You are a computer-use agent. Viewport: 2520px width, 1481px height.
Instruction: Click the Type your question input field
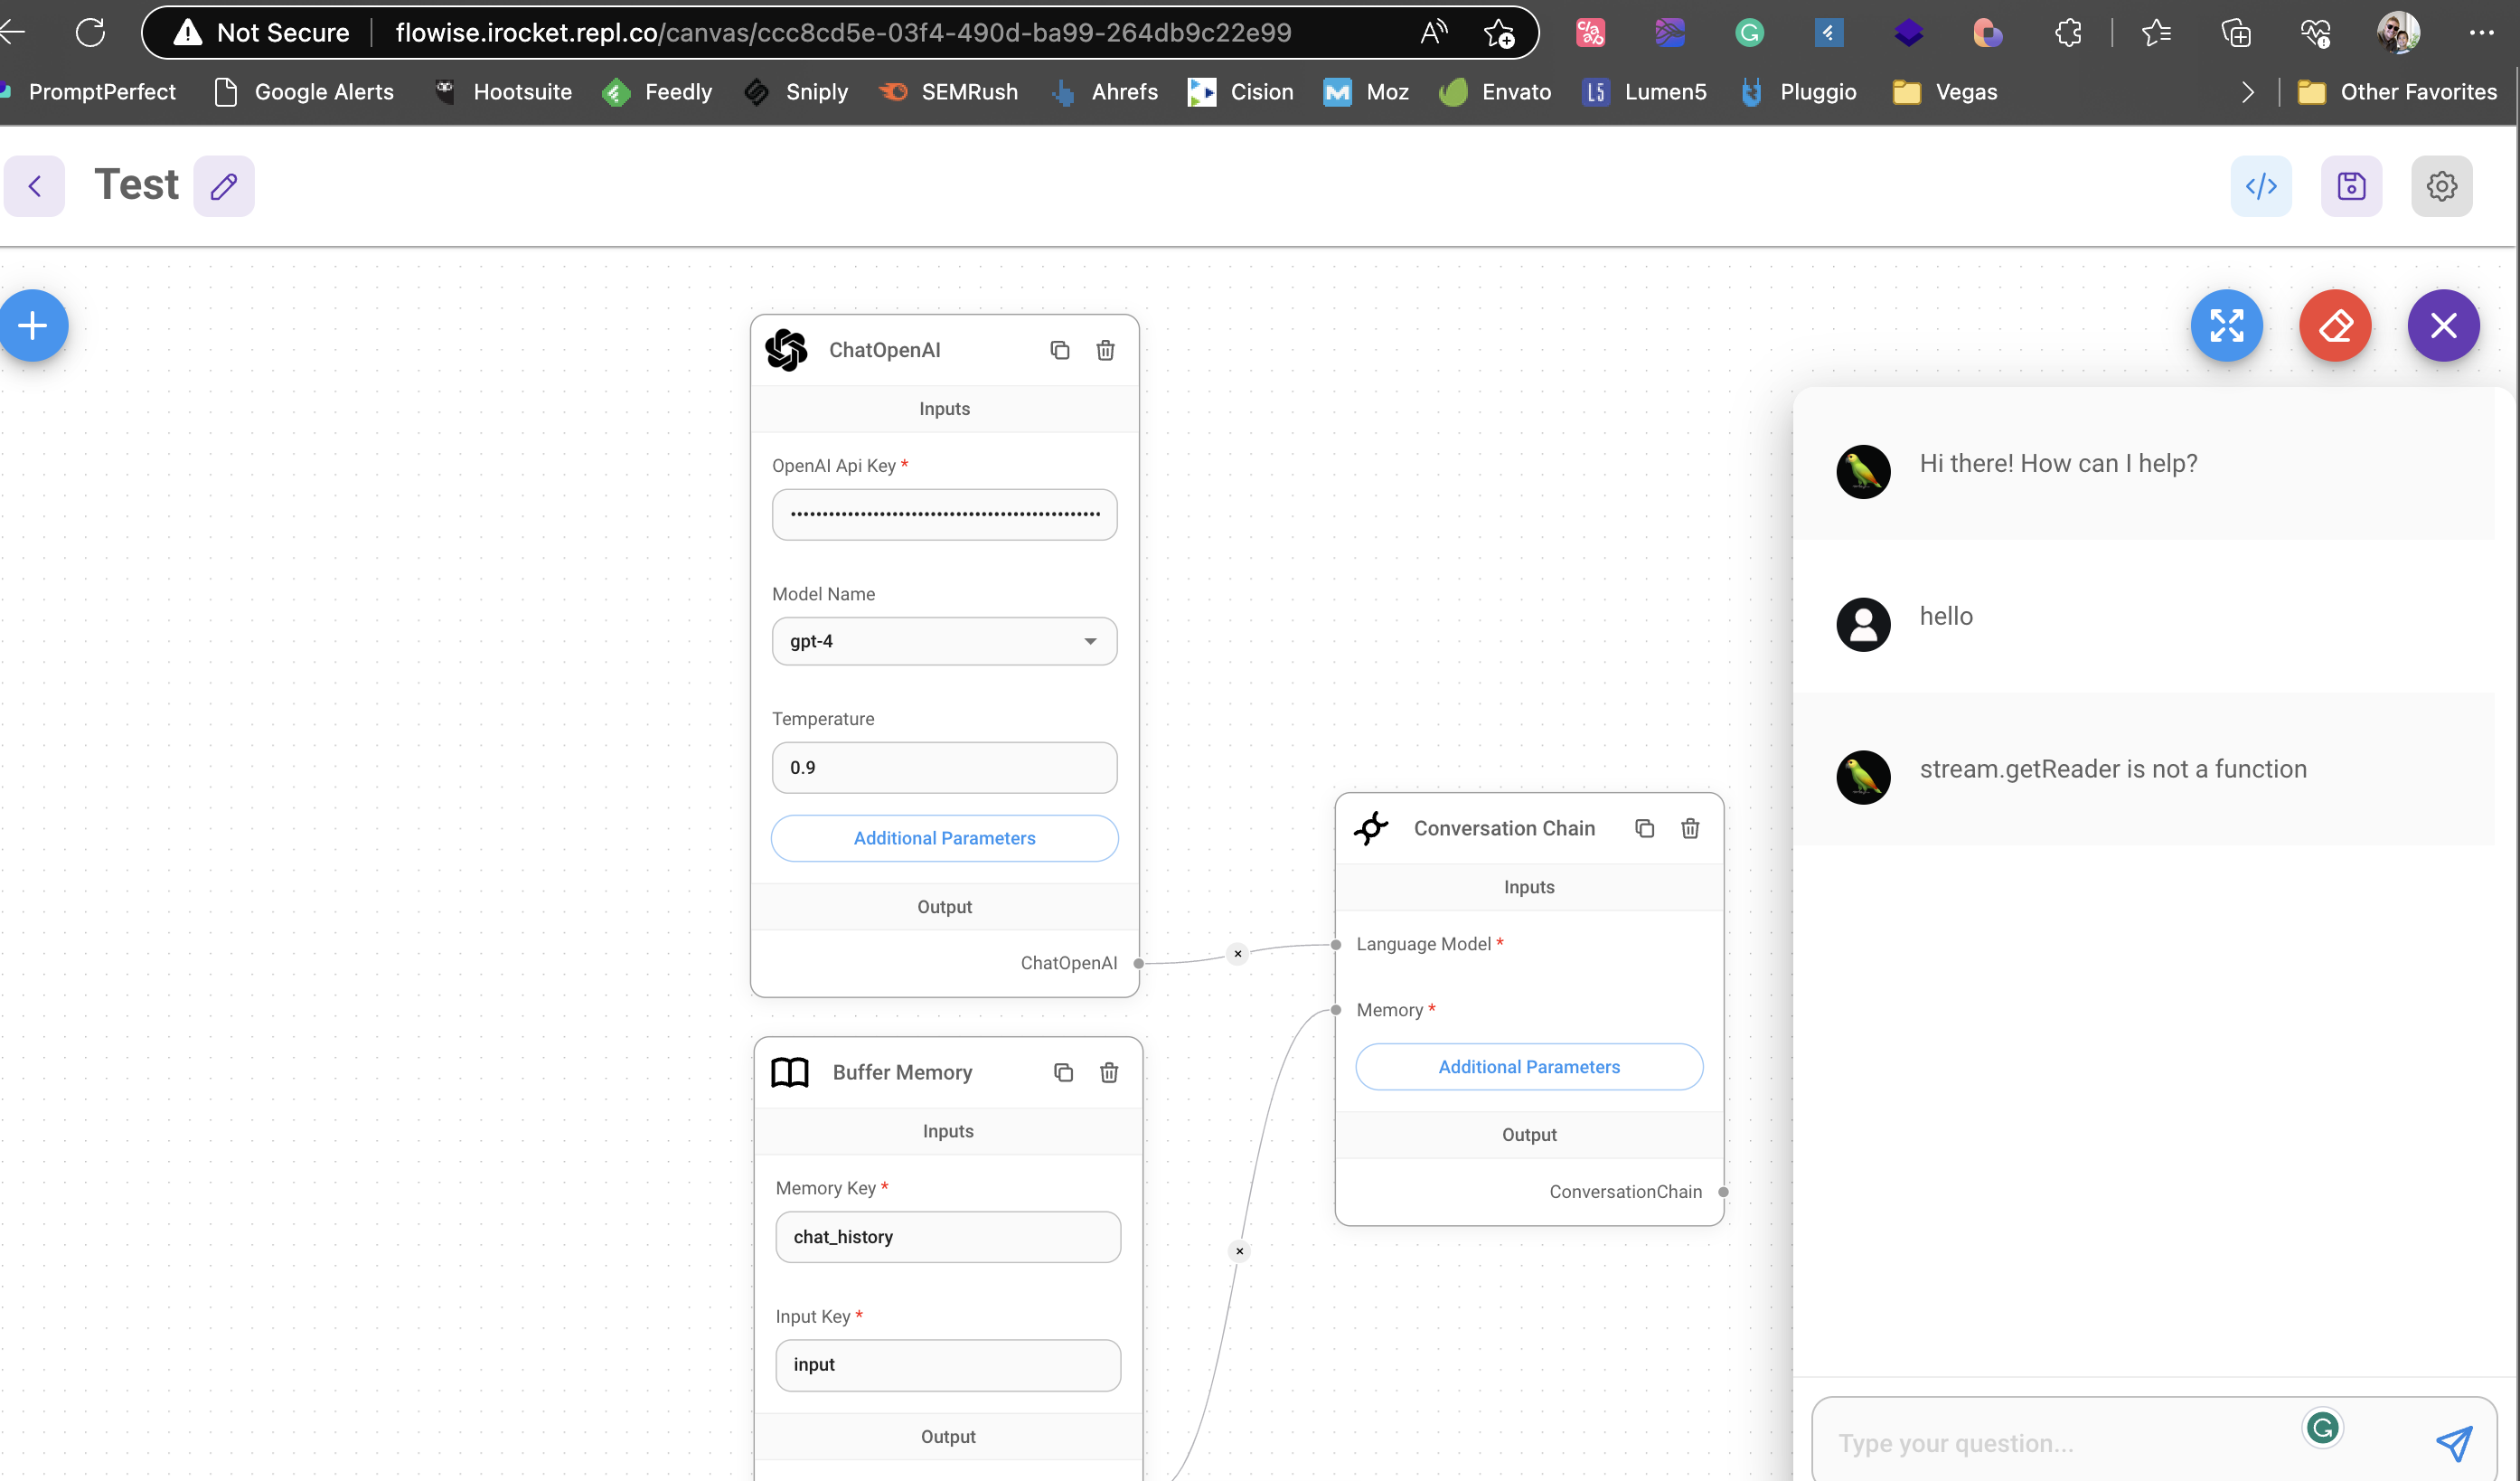(2050, 1443)
